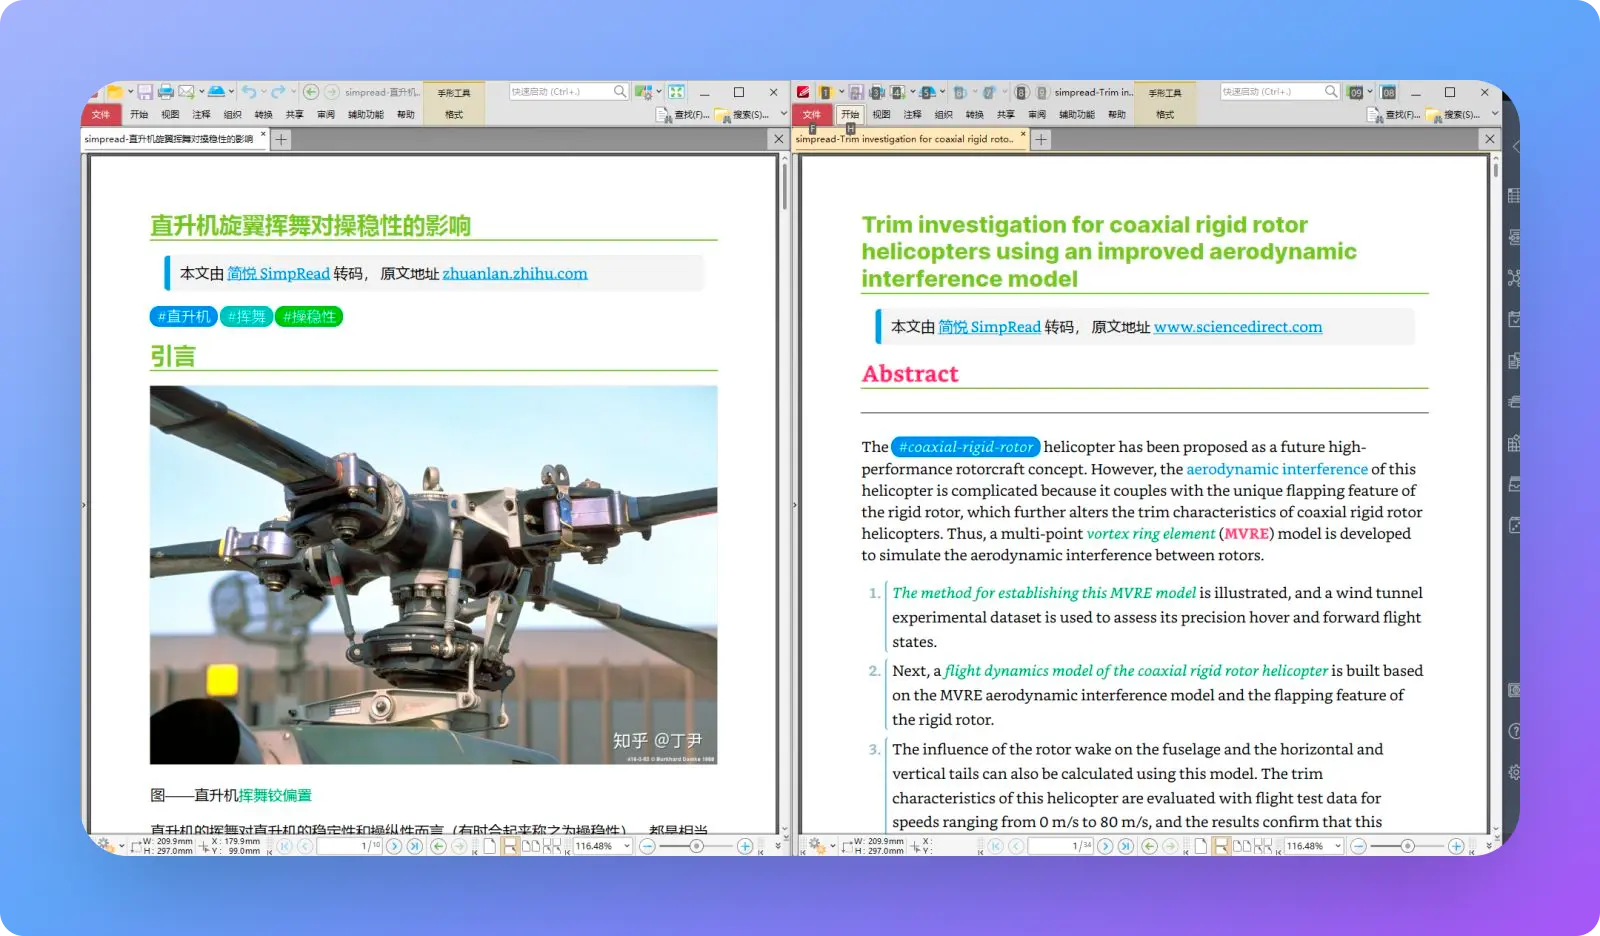Open 视图 tab in left window
The image size is (1600, 936).
tap(170, 115)
